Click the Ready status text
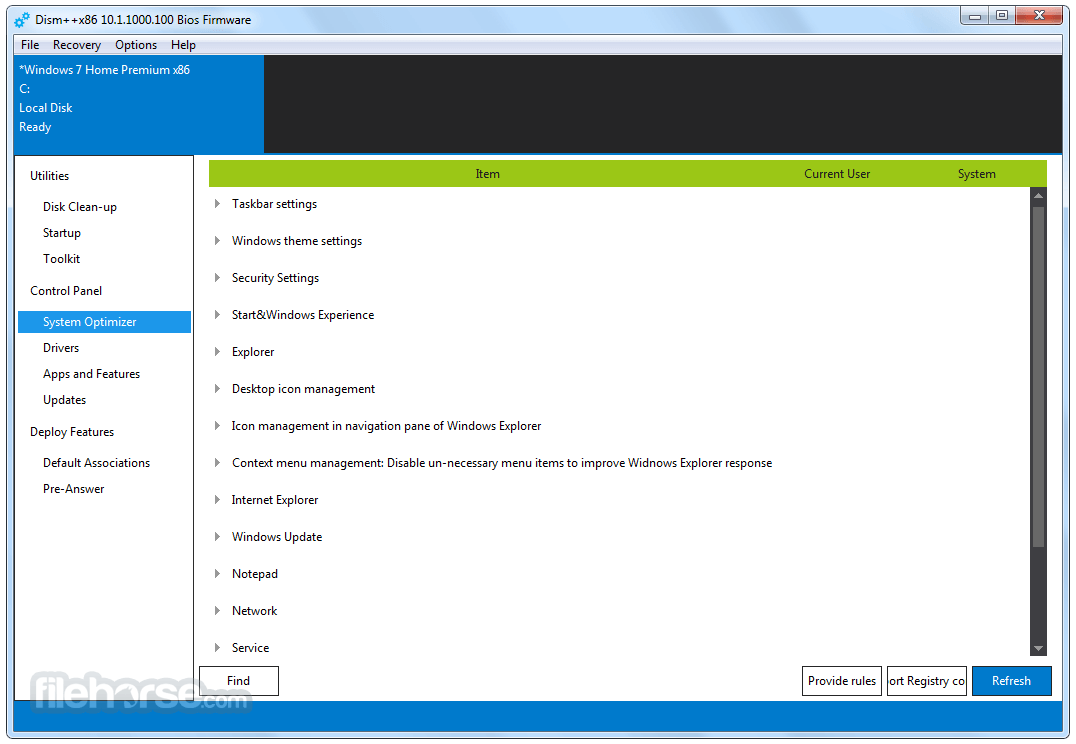This screenshot has width=1076, height=744. (35, 127)
